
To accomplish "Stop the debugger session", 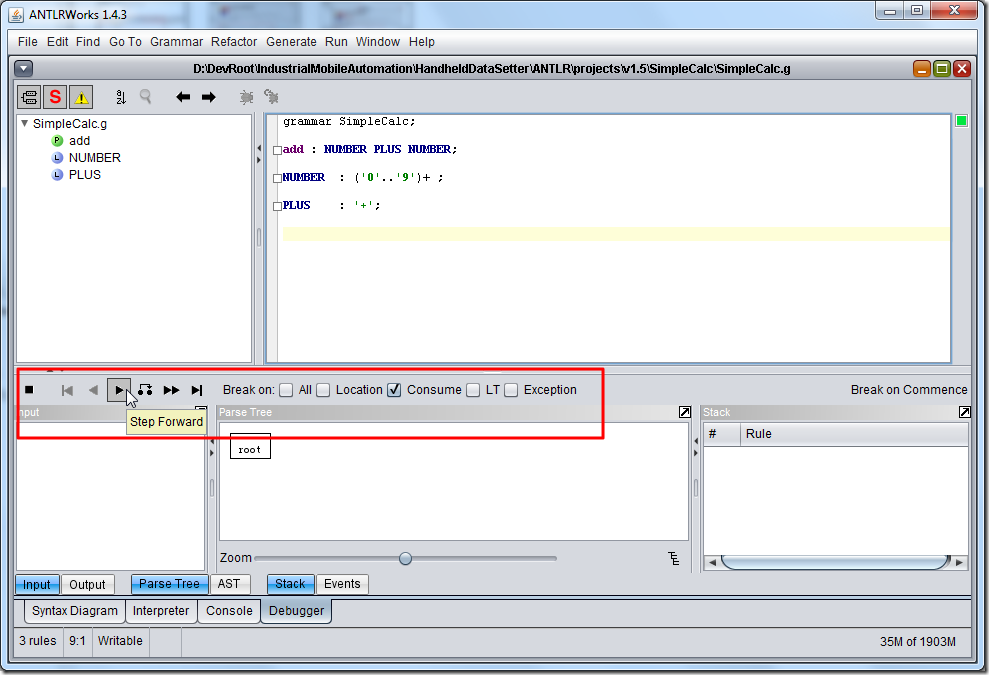I will coord(29,390).
